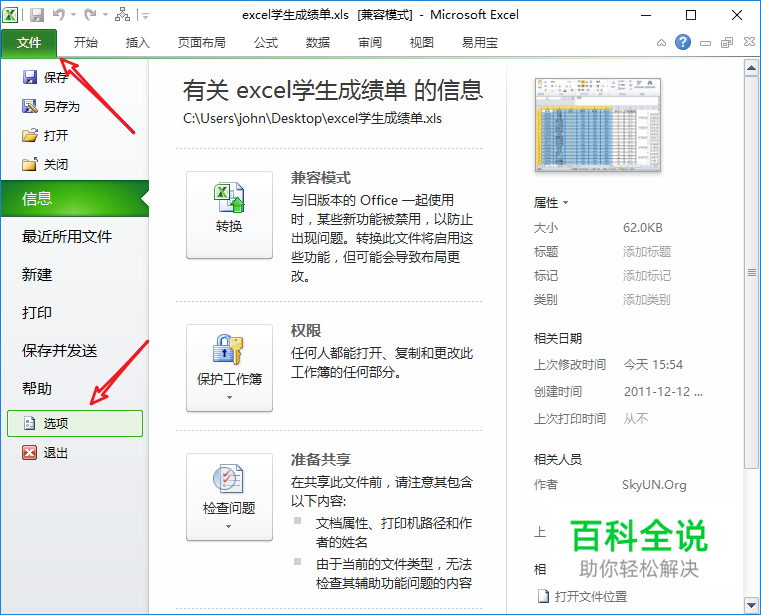Select 打印 Print in backstage
The height and width of the screenshot is (615, 761).
tap(36, 313)
